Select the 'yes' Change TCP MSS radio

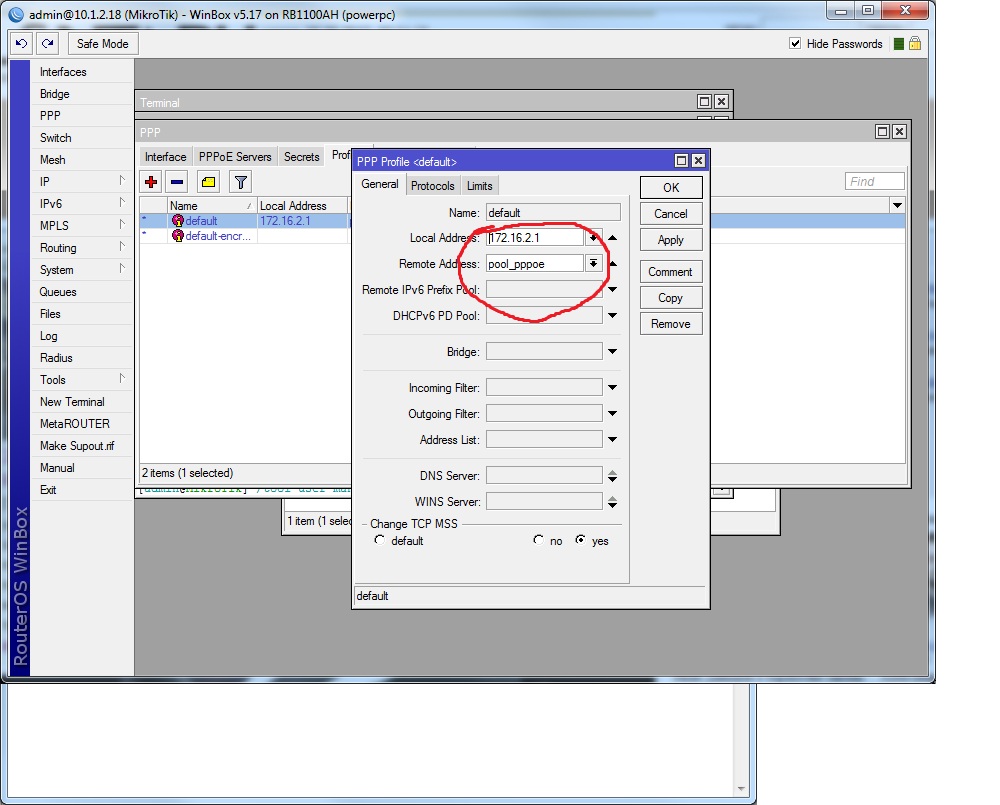(x=580, y=540)
